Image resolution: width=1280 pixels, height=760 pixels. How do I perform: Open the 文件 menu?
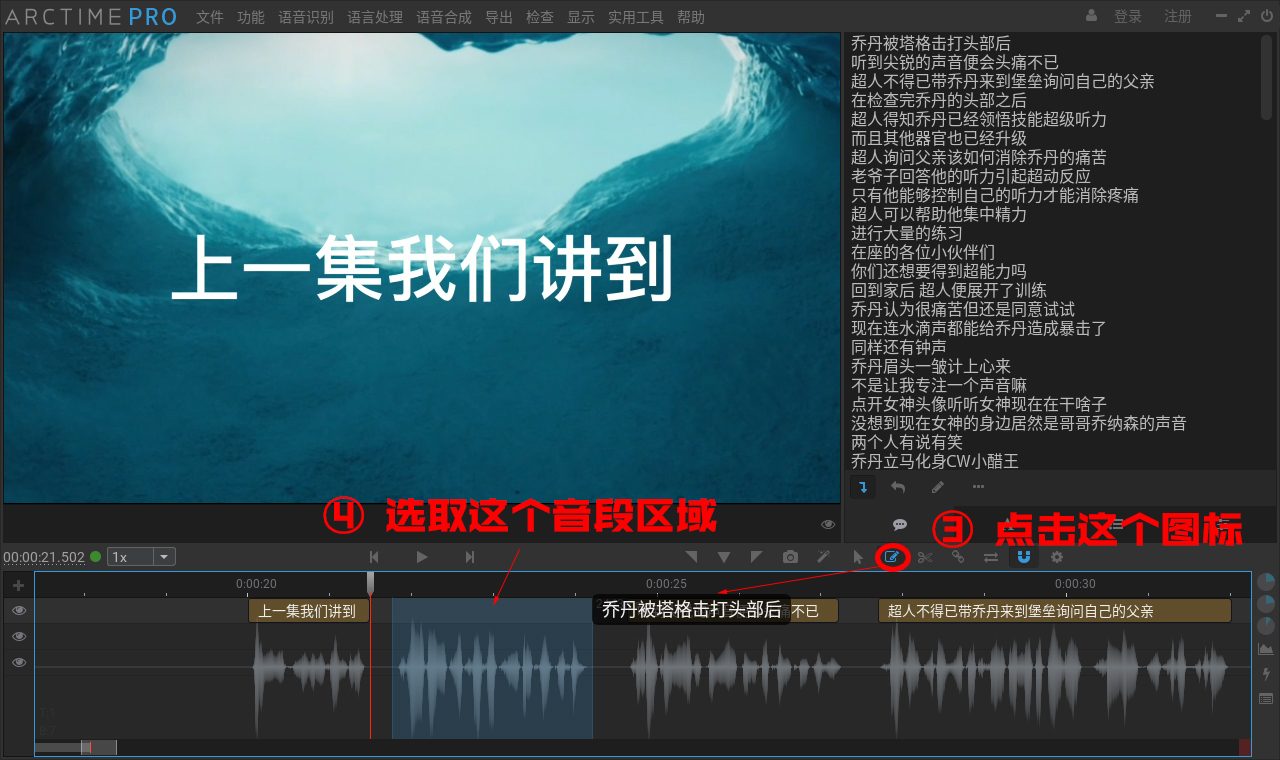pos(209,16)
